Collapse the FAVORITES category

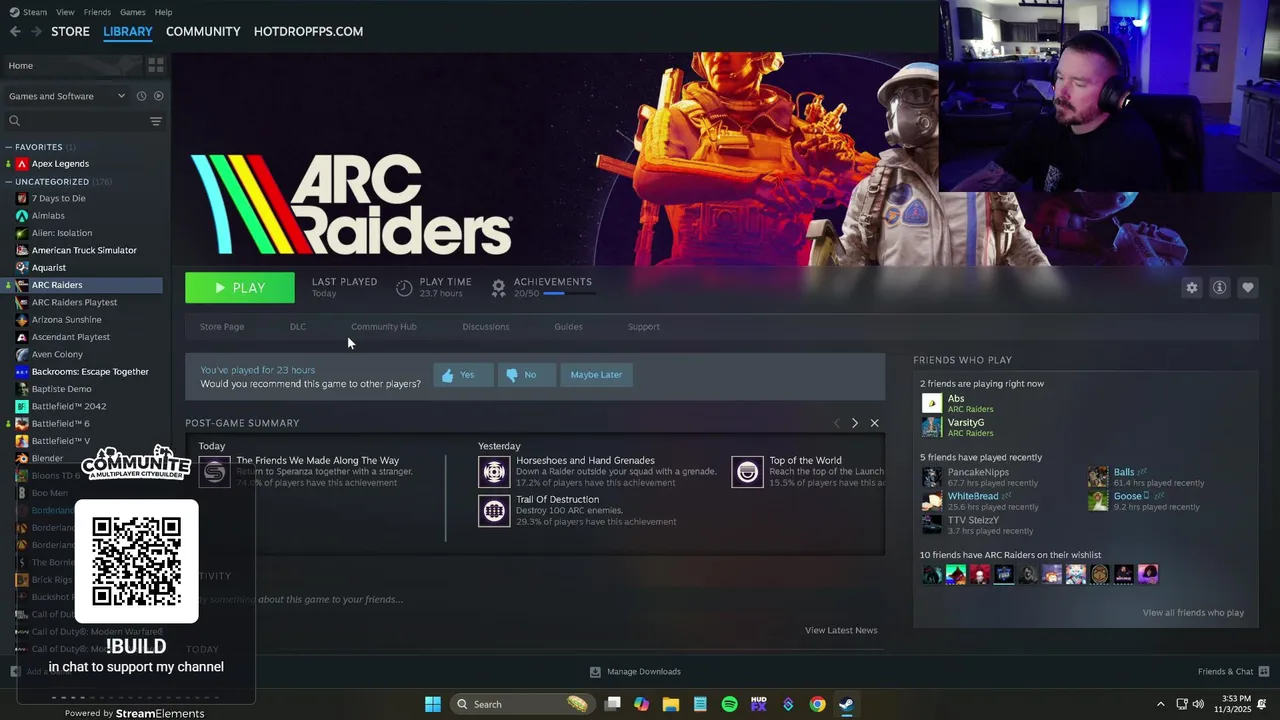click(x=8, y=147)
